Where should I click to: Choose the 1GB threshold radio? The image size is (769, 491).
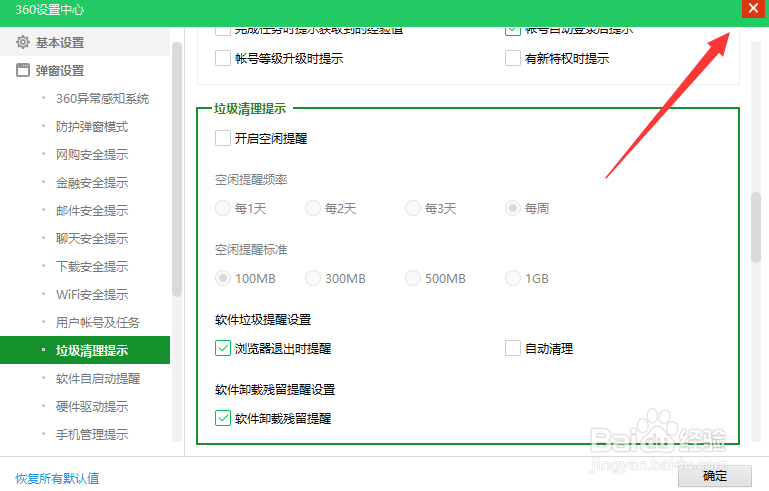point(513,278)
